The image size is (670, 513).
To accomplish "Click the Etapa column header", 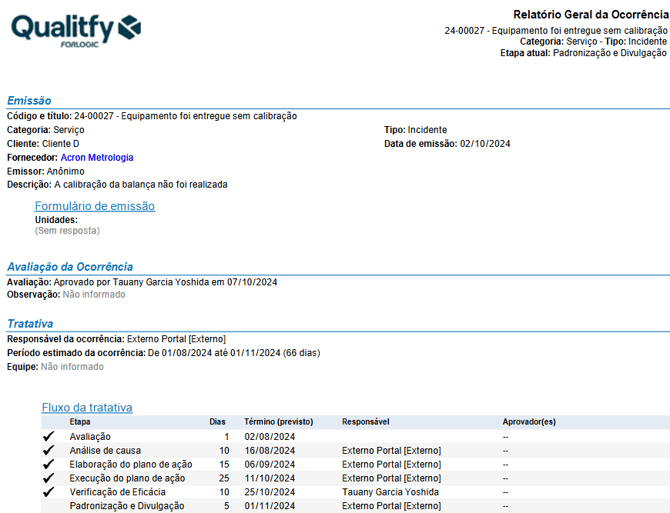I will click(x=80, y=422).
